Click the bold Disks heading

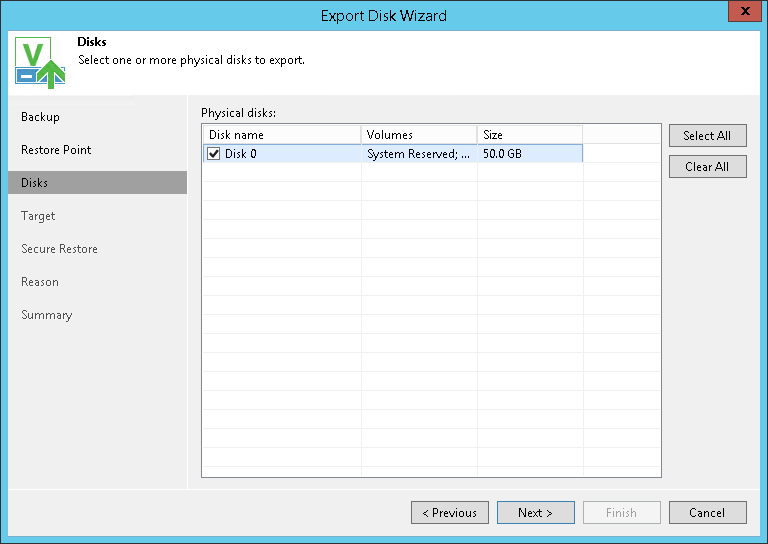coord(92,42)
